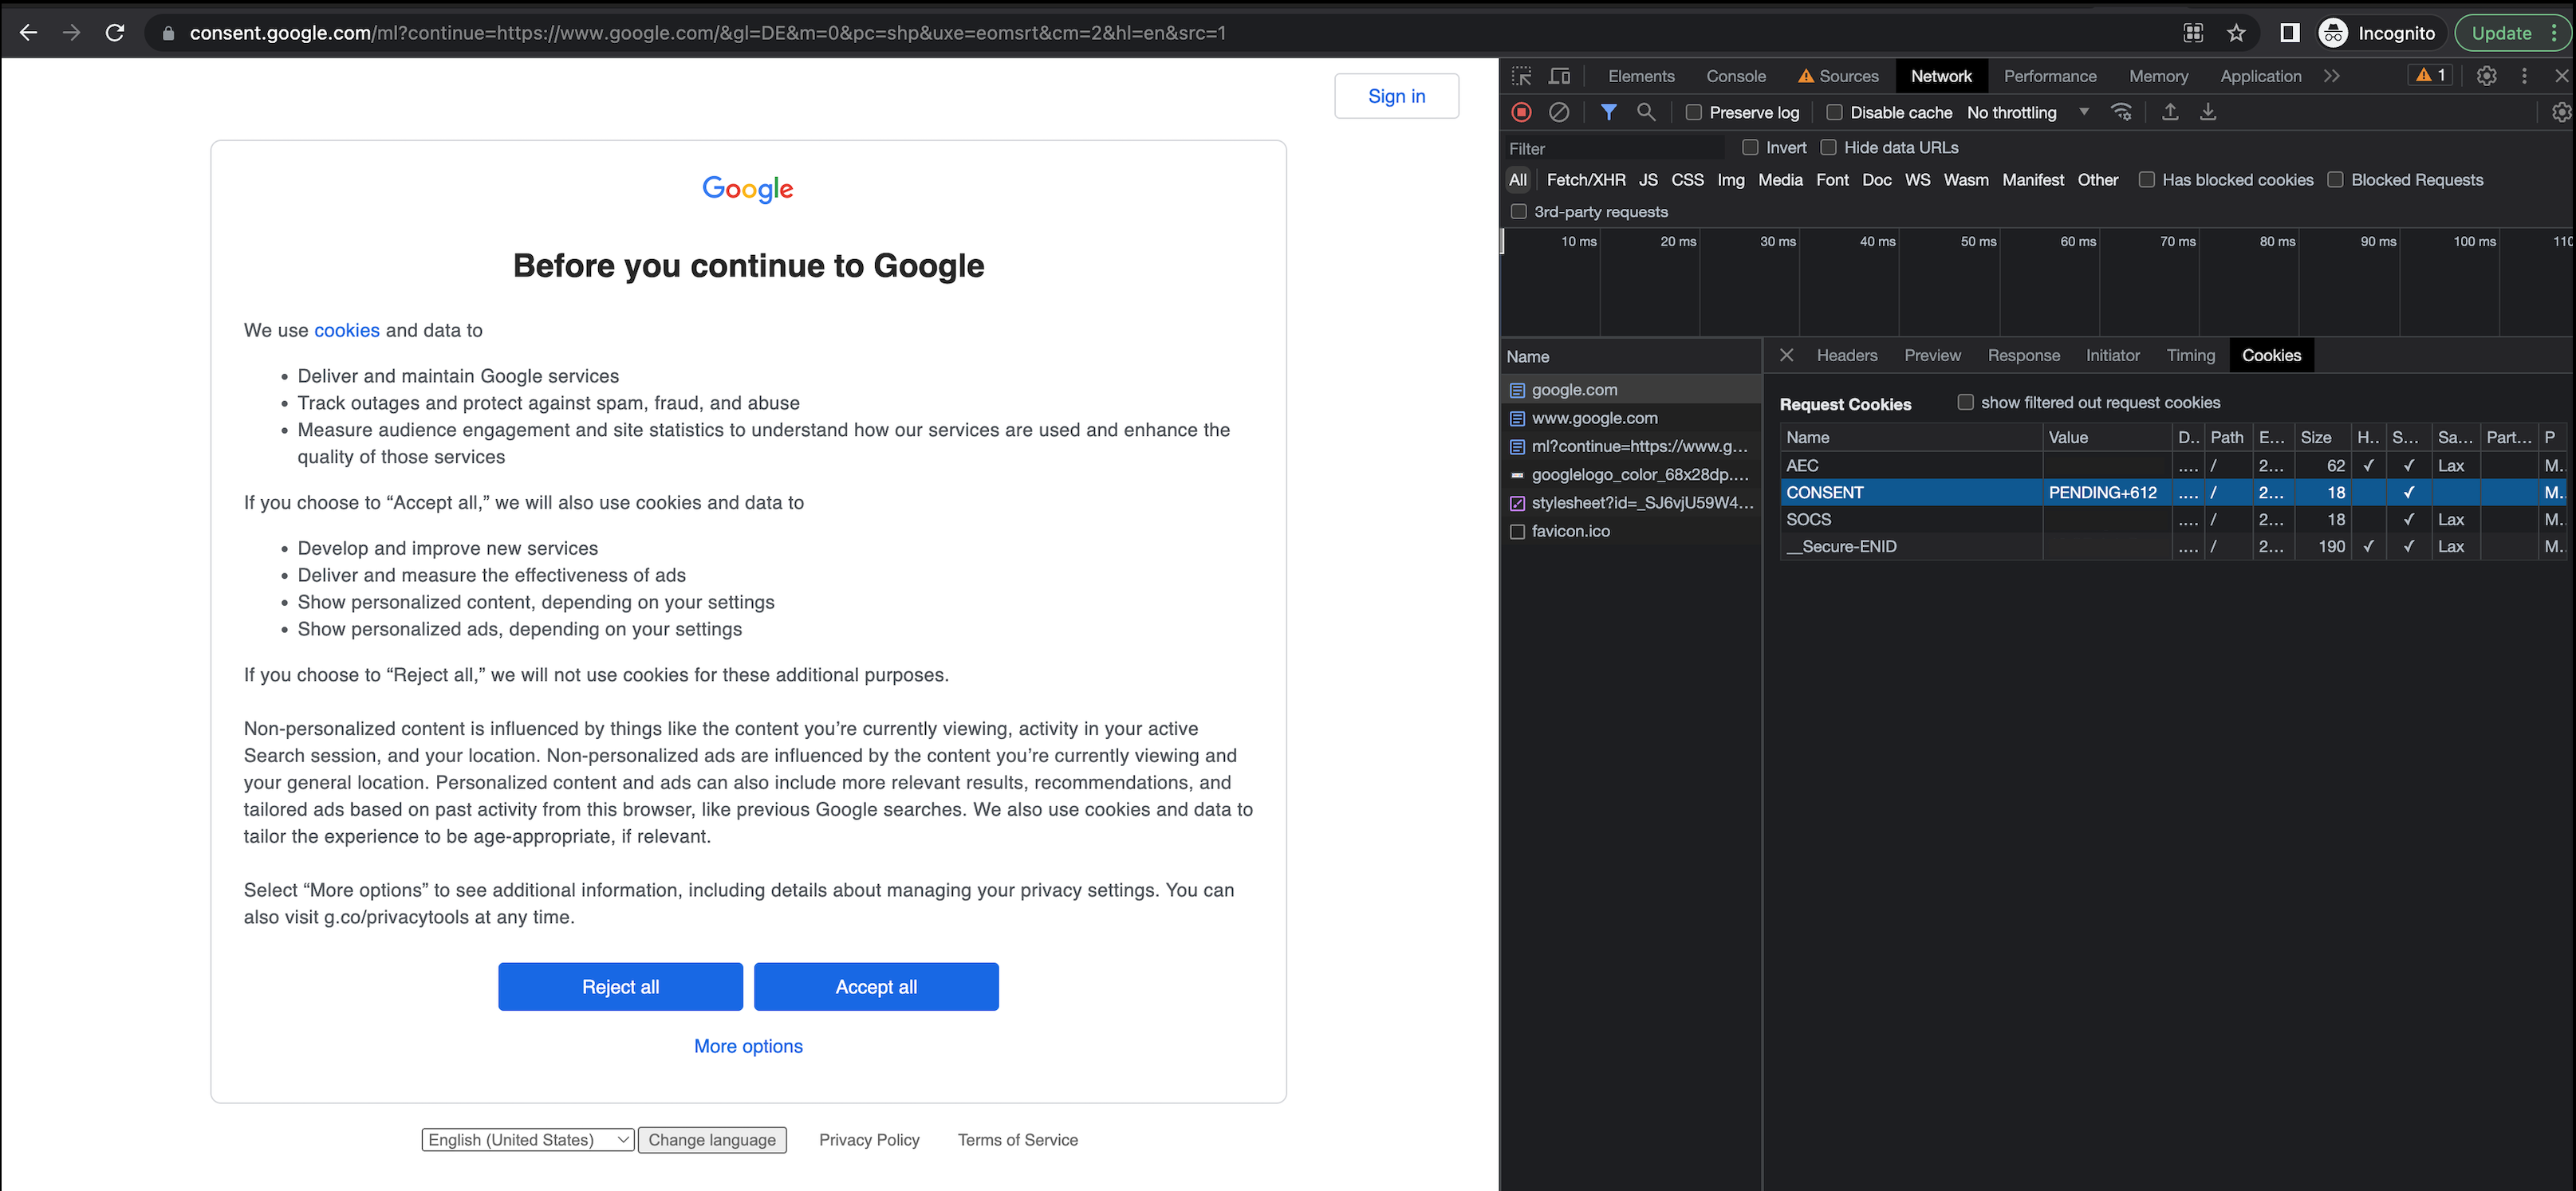This screenshot has height=1191, width=2576.
Task: Open the network search magnifier
Action: (x=1645, y=113)
